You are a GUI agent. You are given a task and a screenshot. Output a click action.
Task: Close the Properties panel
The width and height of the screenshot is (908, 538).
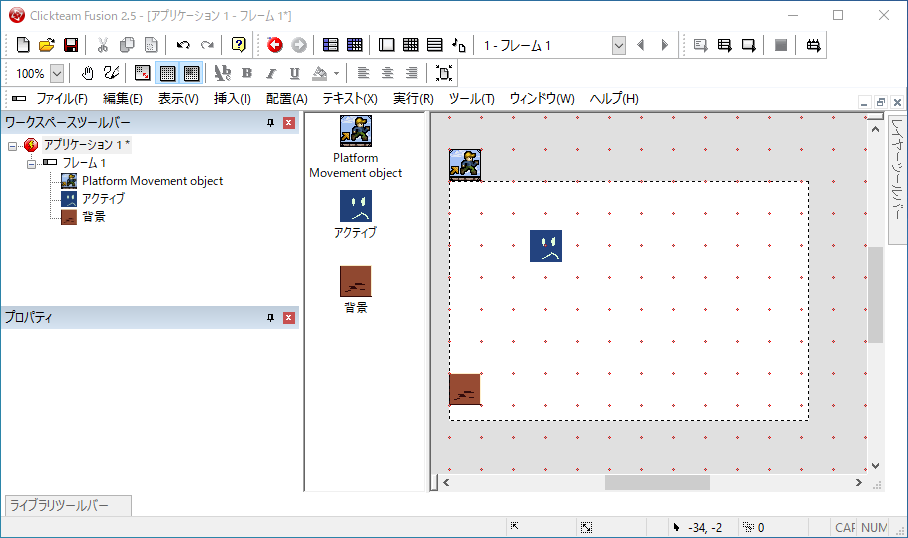(288, 318)
